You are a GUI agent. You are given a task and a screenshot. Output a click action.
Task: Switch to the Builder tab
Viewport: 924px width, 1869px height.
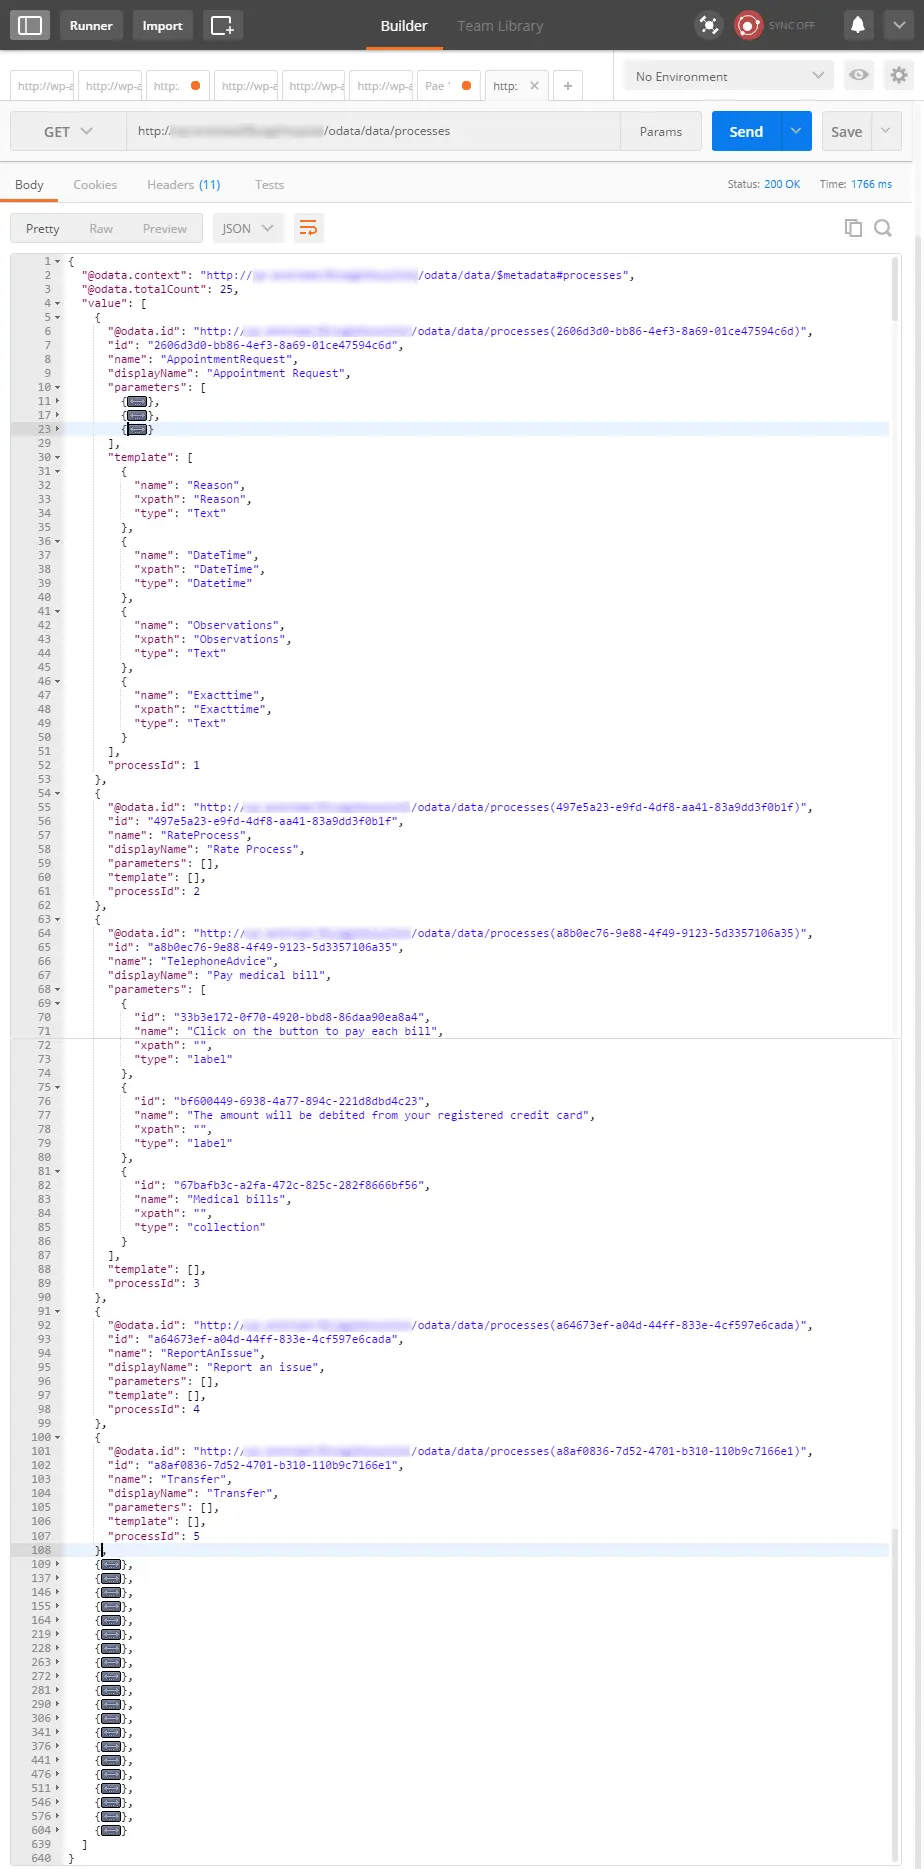click(x=404, y=25)
